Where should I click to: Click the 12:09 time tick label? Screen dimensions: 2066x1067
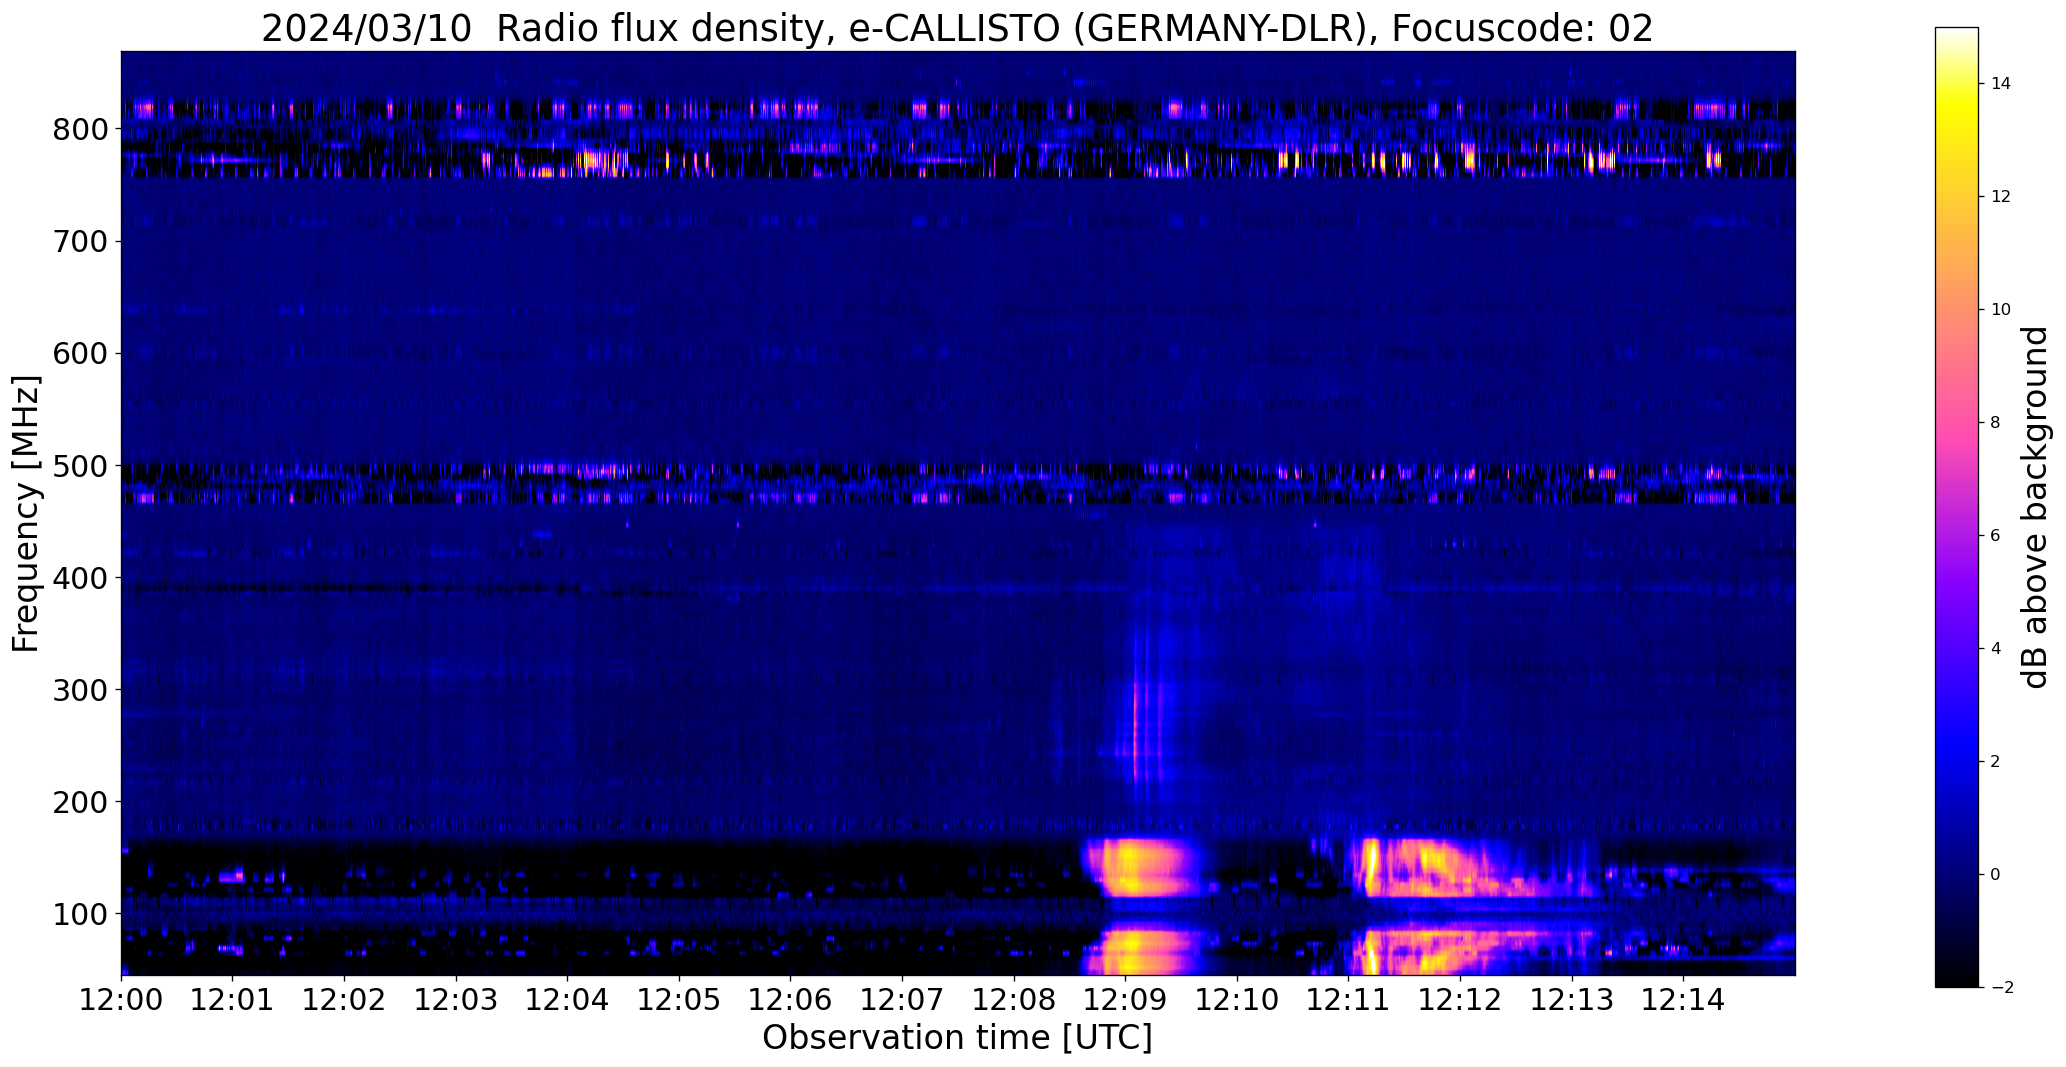coord(1126,999)
